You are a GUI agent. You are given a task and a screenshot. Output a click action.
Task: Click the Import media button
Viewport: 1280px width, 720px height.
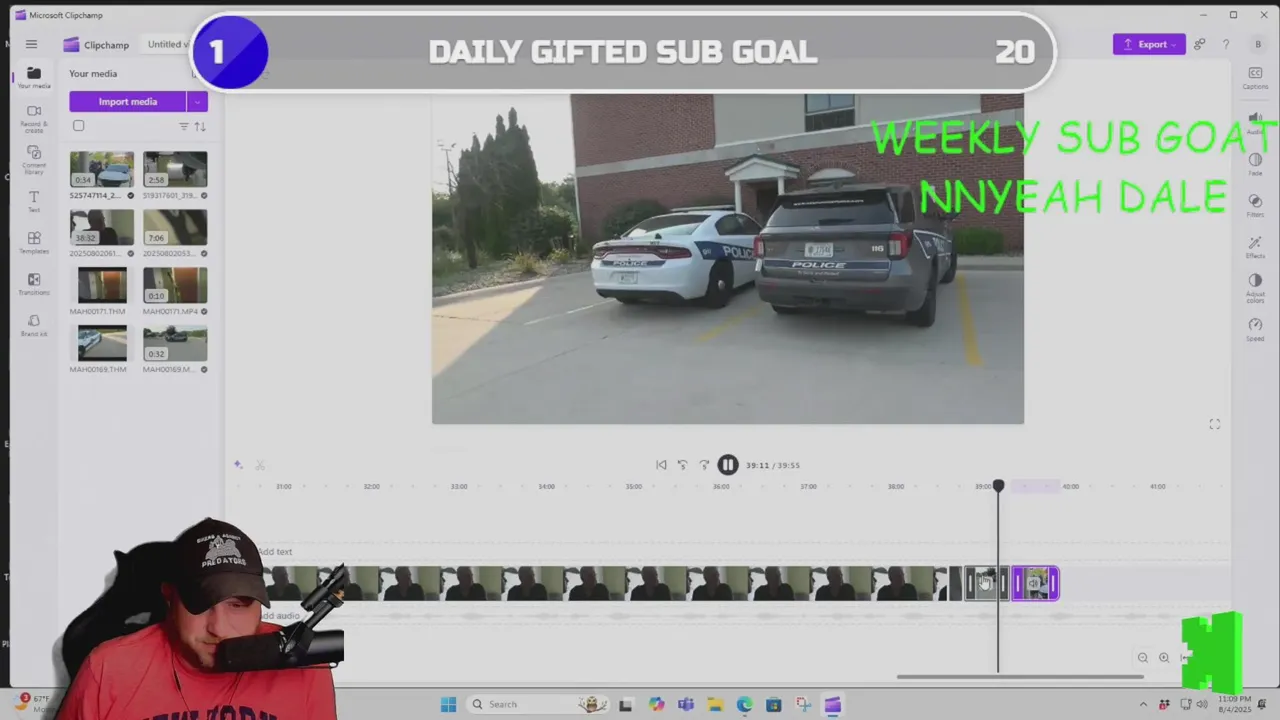128,101
